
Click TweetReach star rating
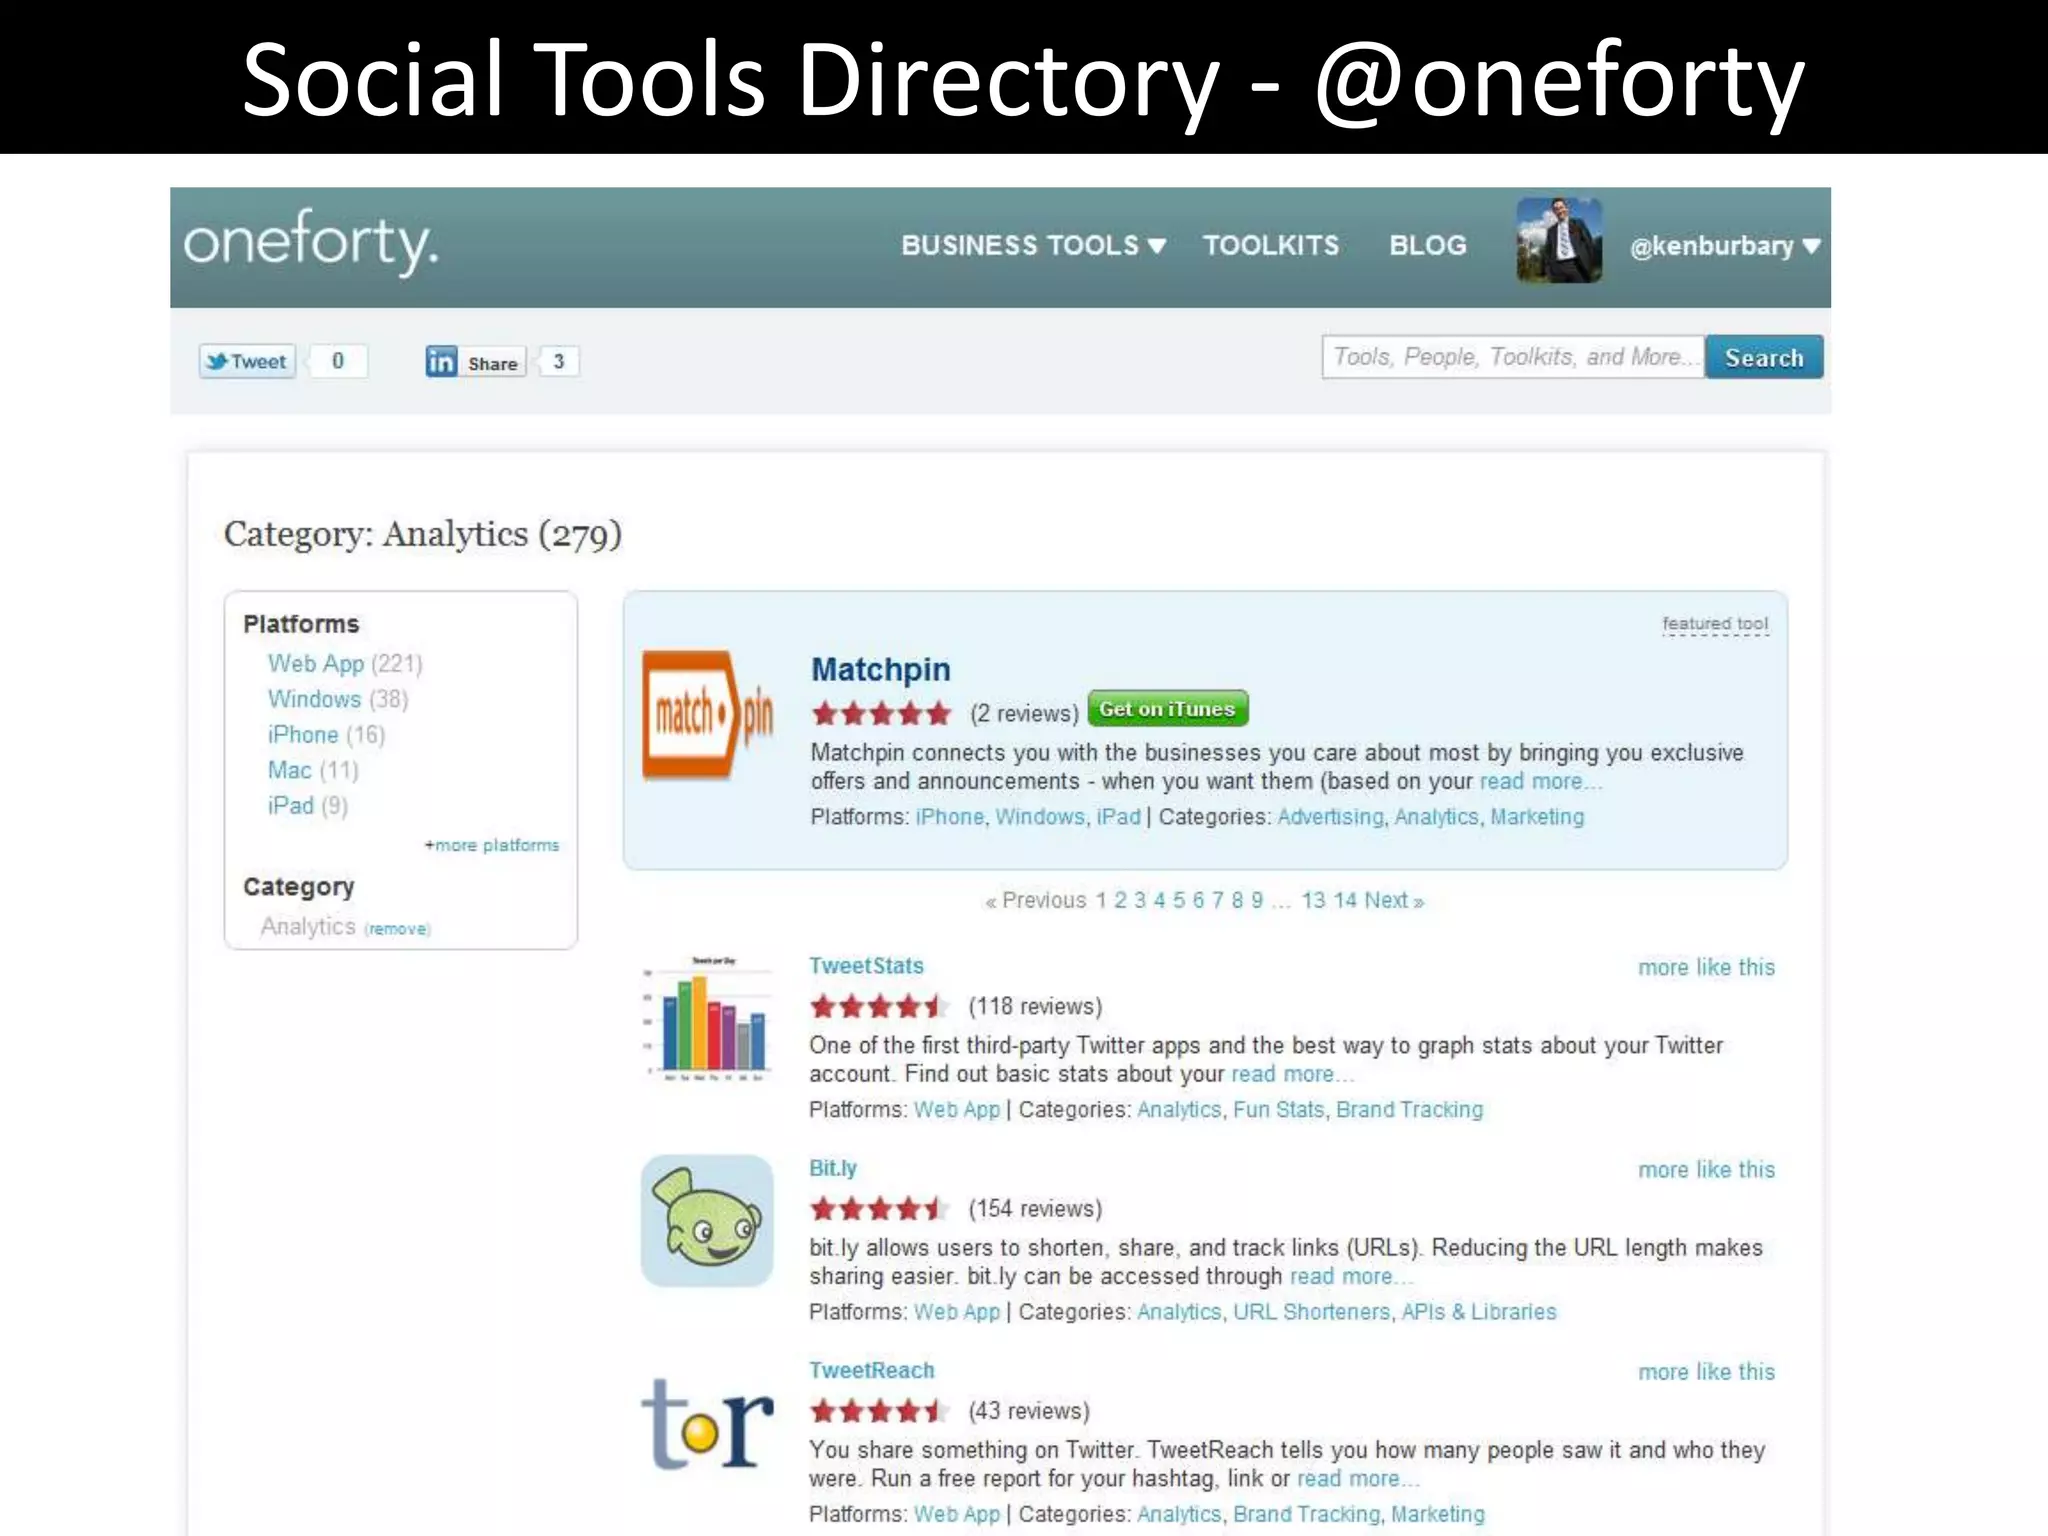pyautogui.click(x=879, y=1411)
